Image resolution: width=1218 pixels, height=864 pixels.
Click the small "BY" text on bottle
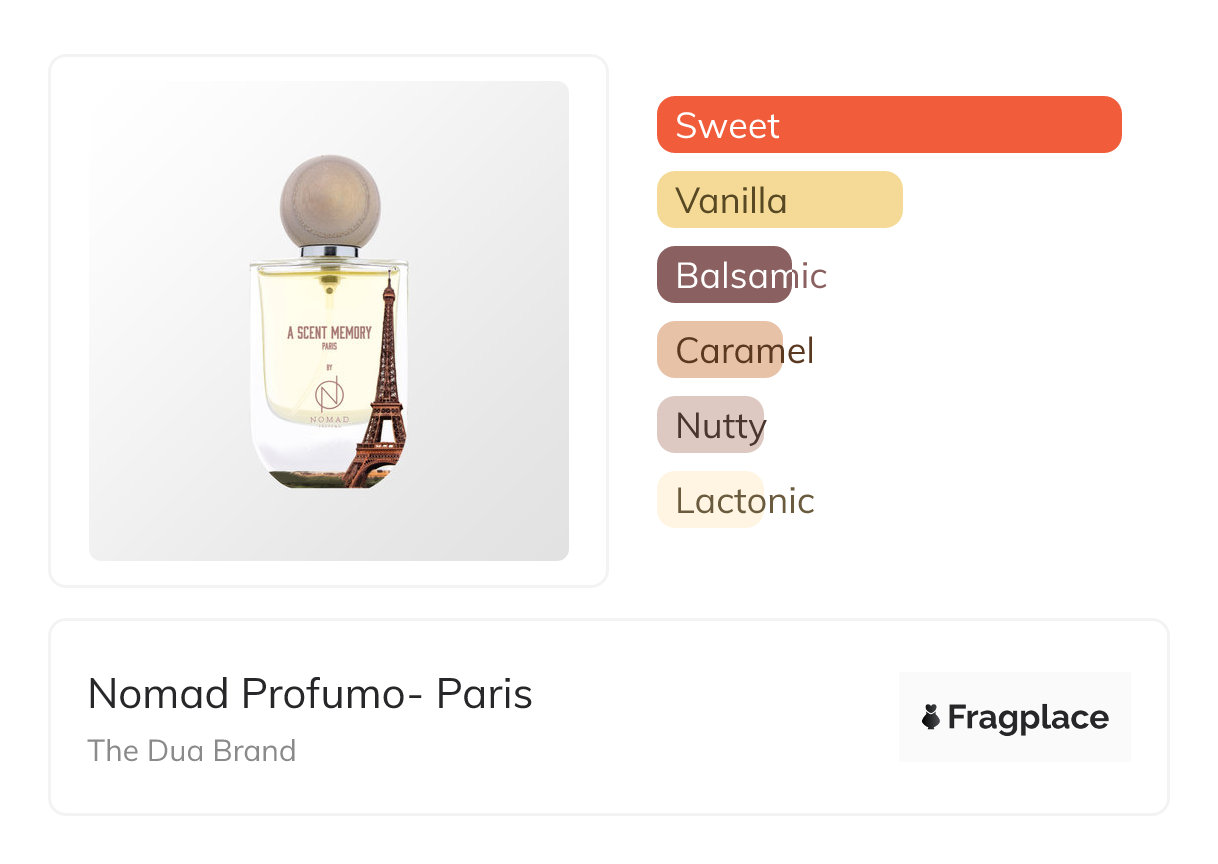coord(328,367)
